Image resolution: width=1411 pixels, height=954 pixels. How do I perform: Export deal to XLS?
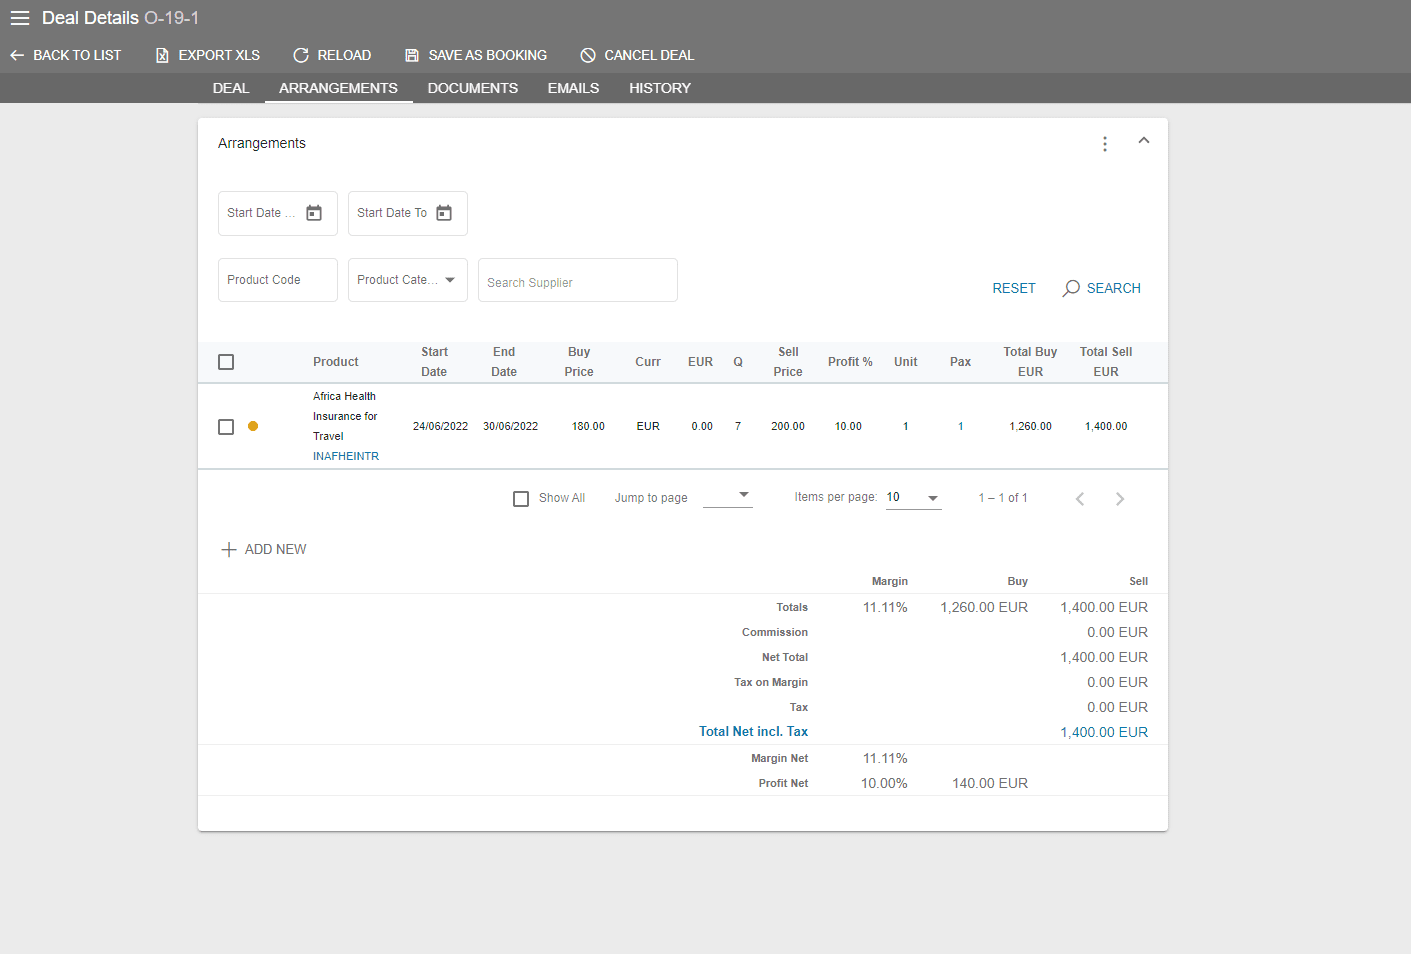[x=208, y=55]
